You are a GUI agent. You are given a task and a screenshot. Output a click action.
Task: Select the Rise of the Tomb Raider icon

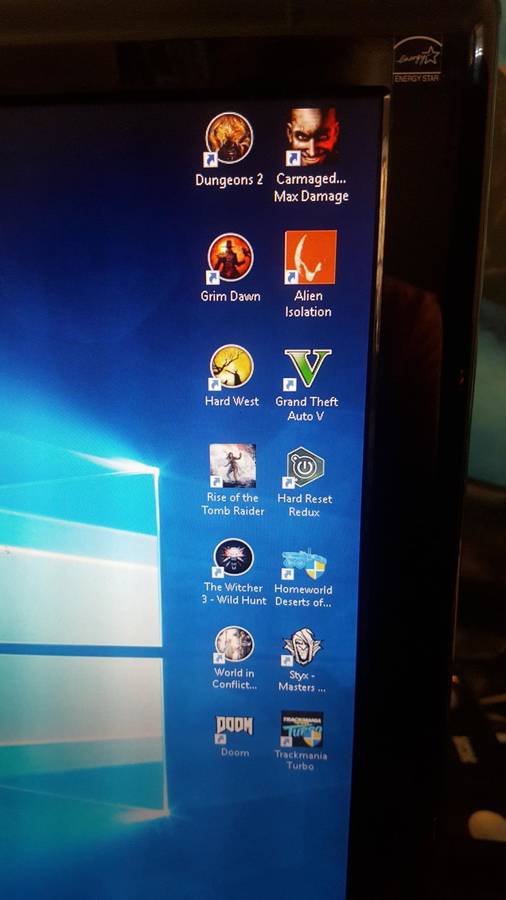(232, 465)
